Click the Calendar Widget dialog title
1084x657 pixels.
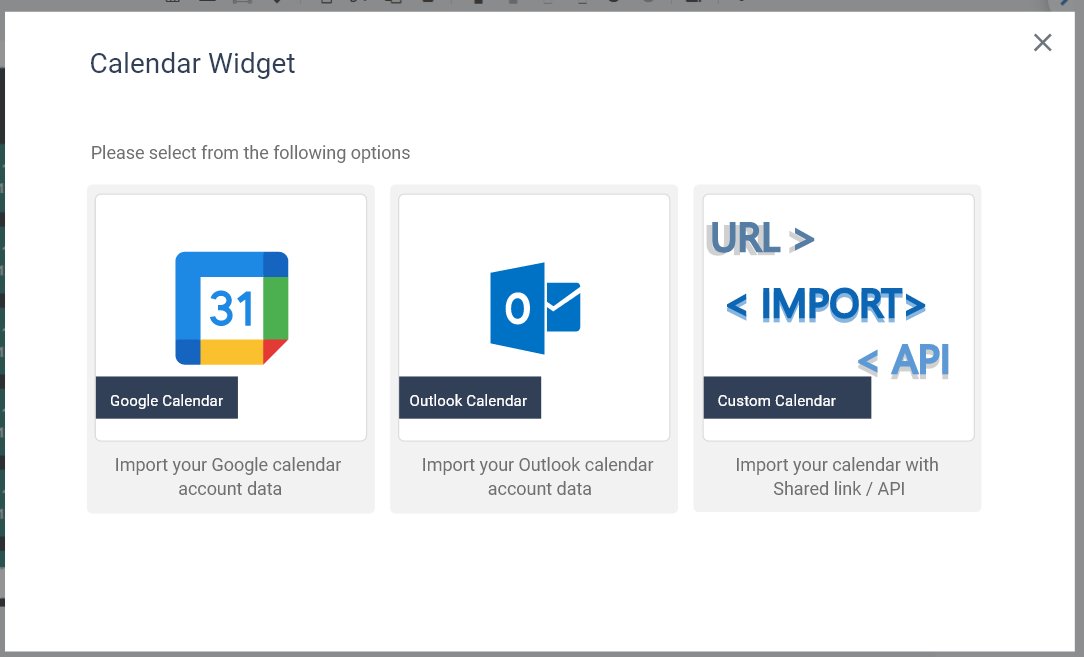coord(192,63)
